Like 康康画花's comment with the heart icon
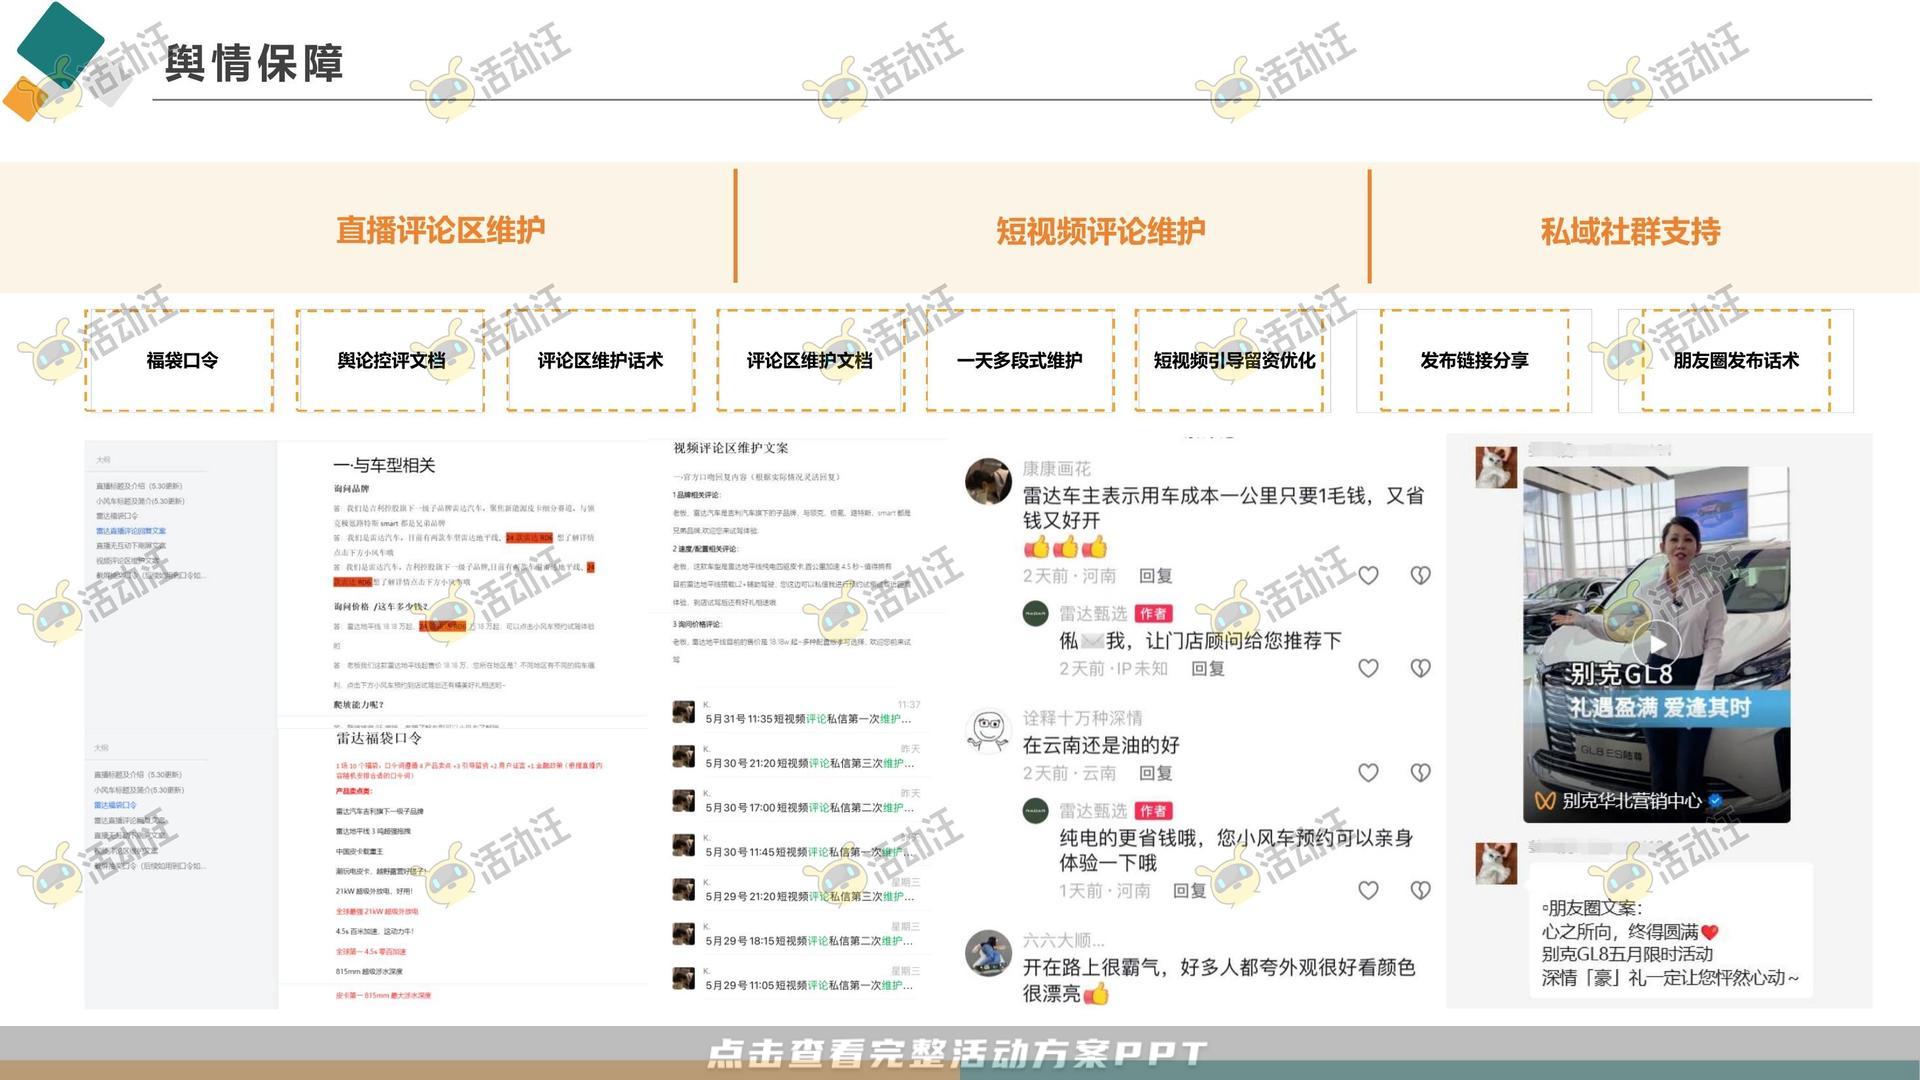The width and height of the screenshot is (1920, 1080). coord(1370,575)
